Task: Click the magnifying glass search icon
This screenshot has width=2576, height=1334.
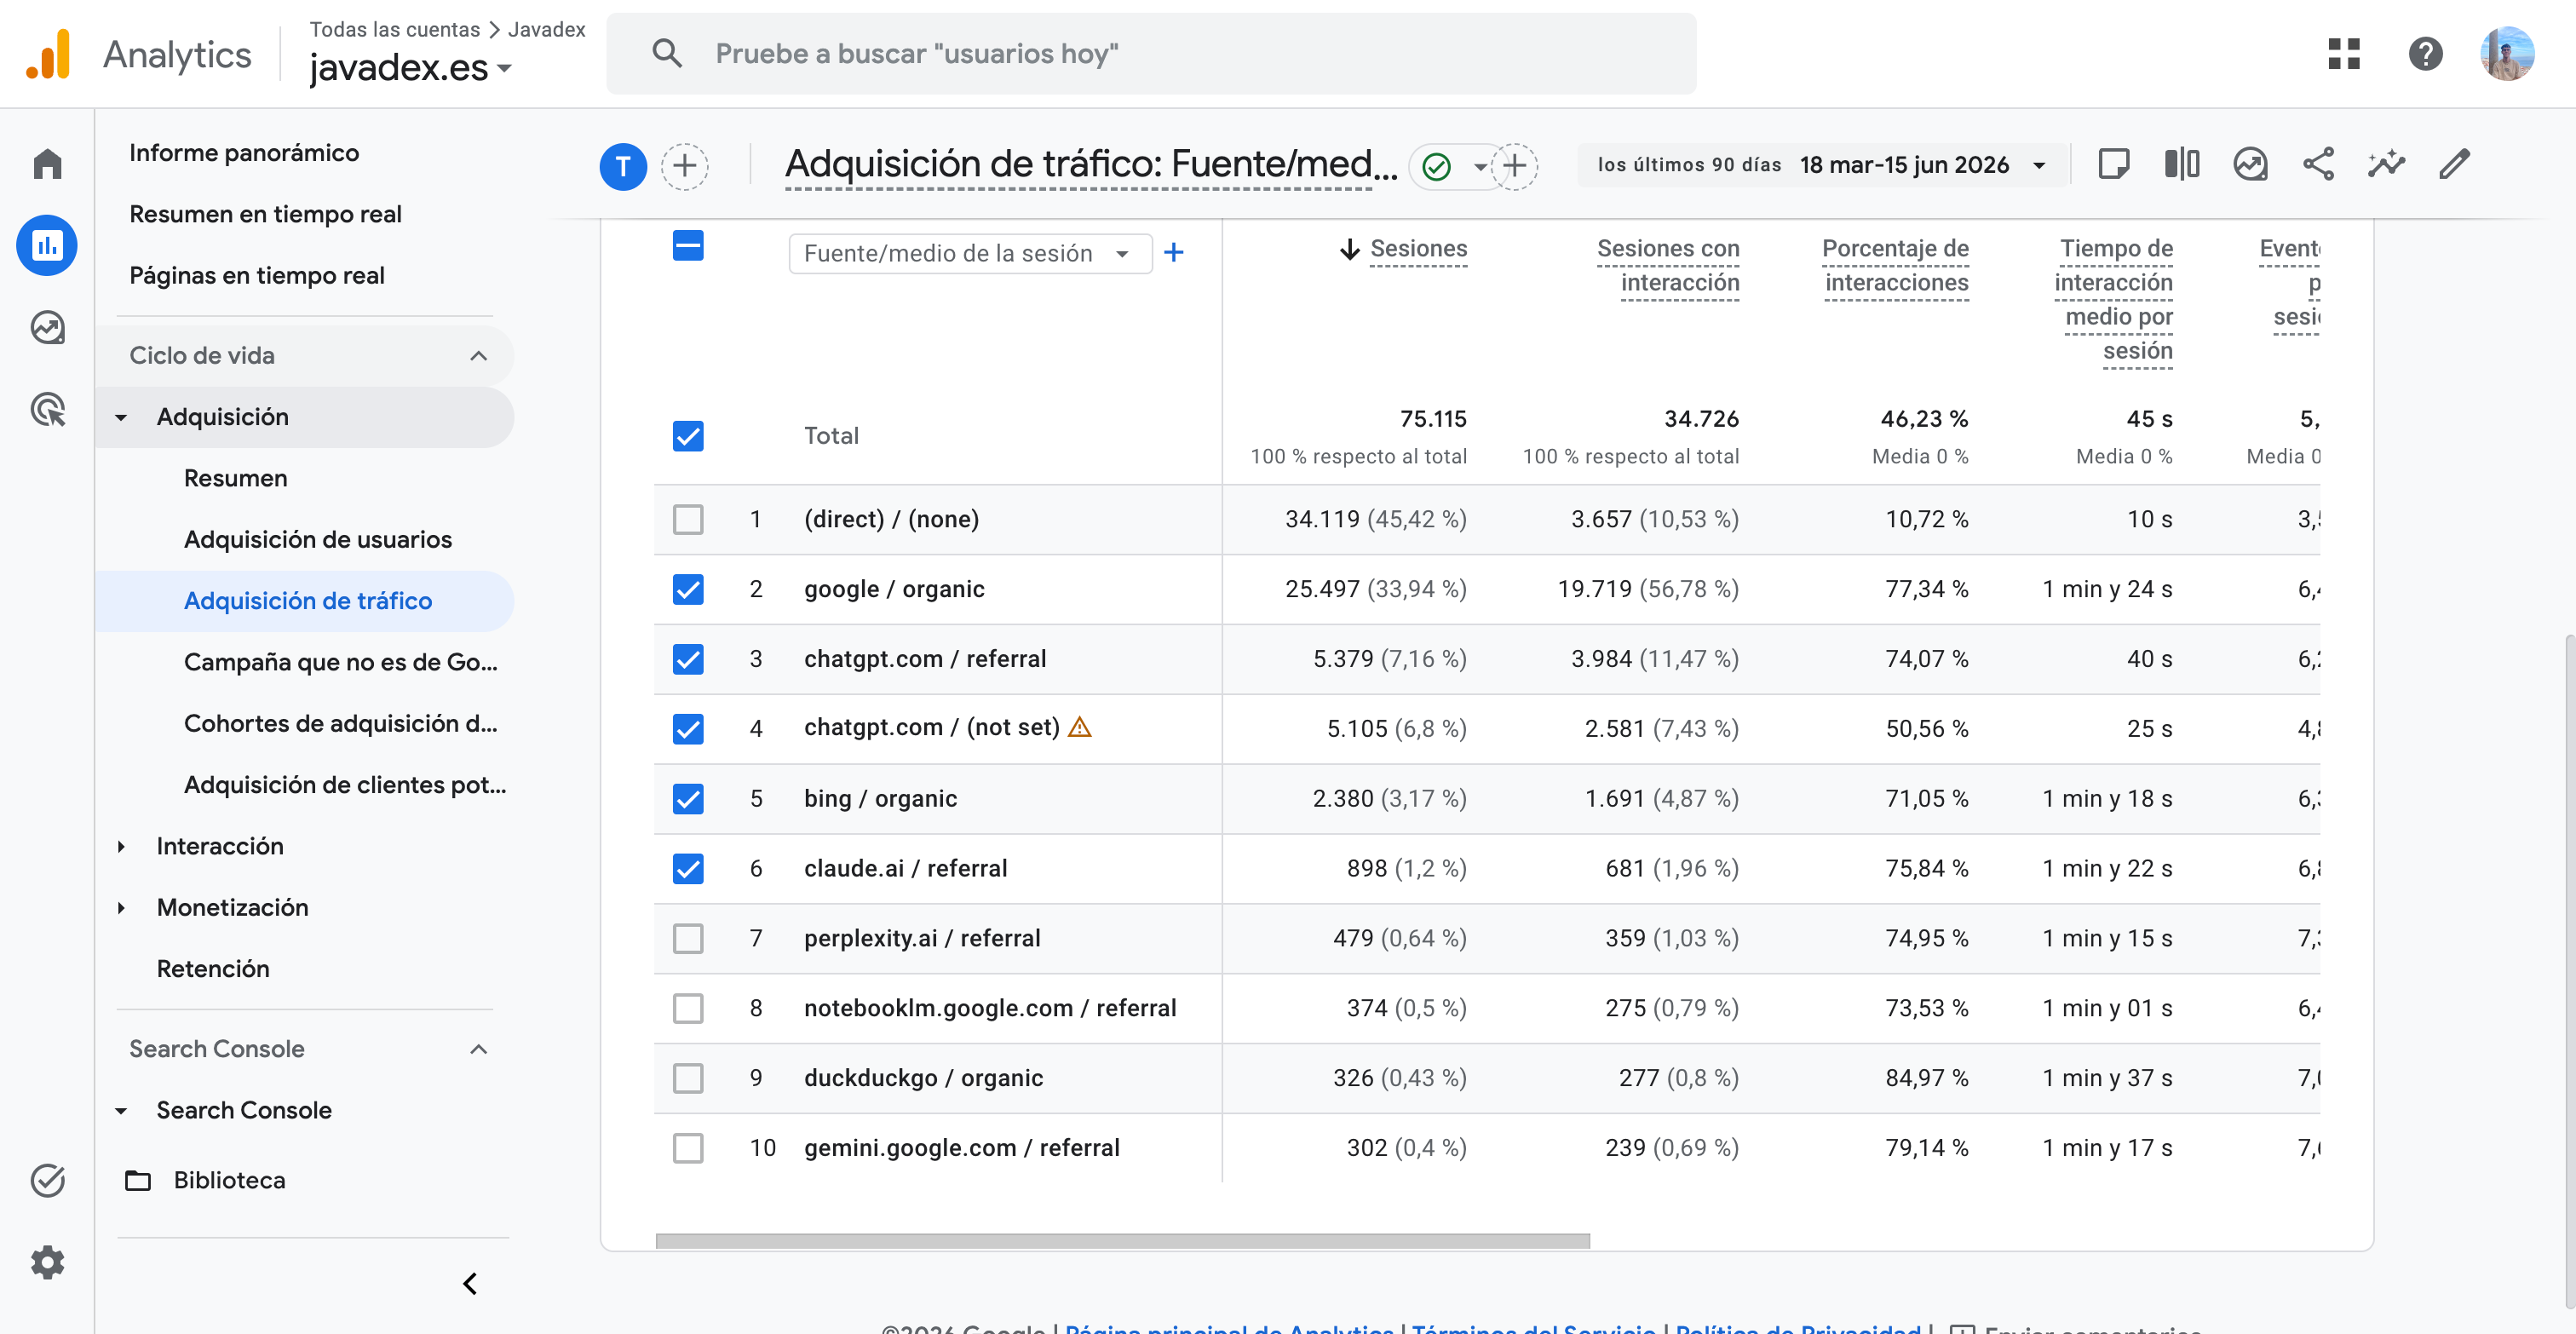Action: [x=667, y=53]
